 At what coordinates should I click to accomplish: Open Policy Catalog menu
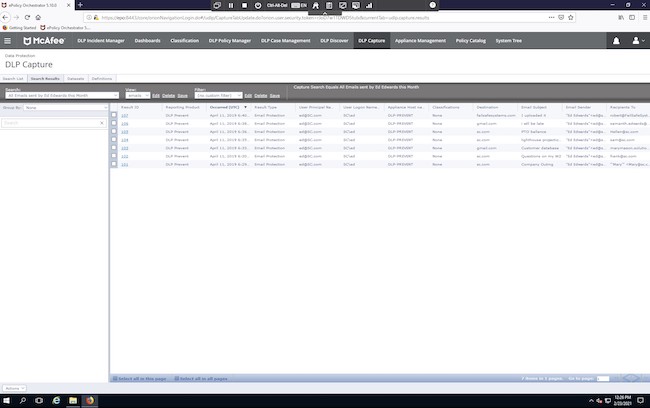click(471, 41)
